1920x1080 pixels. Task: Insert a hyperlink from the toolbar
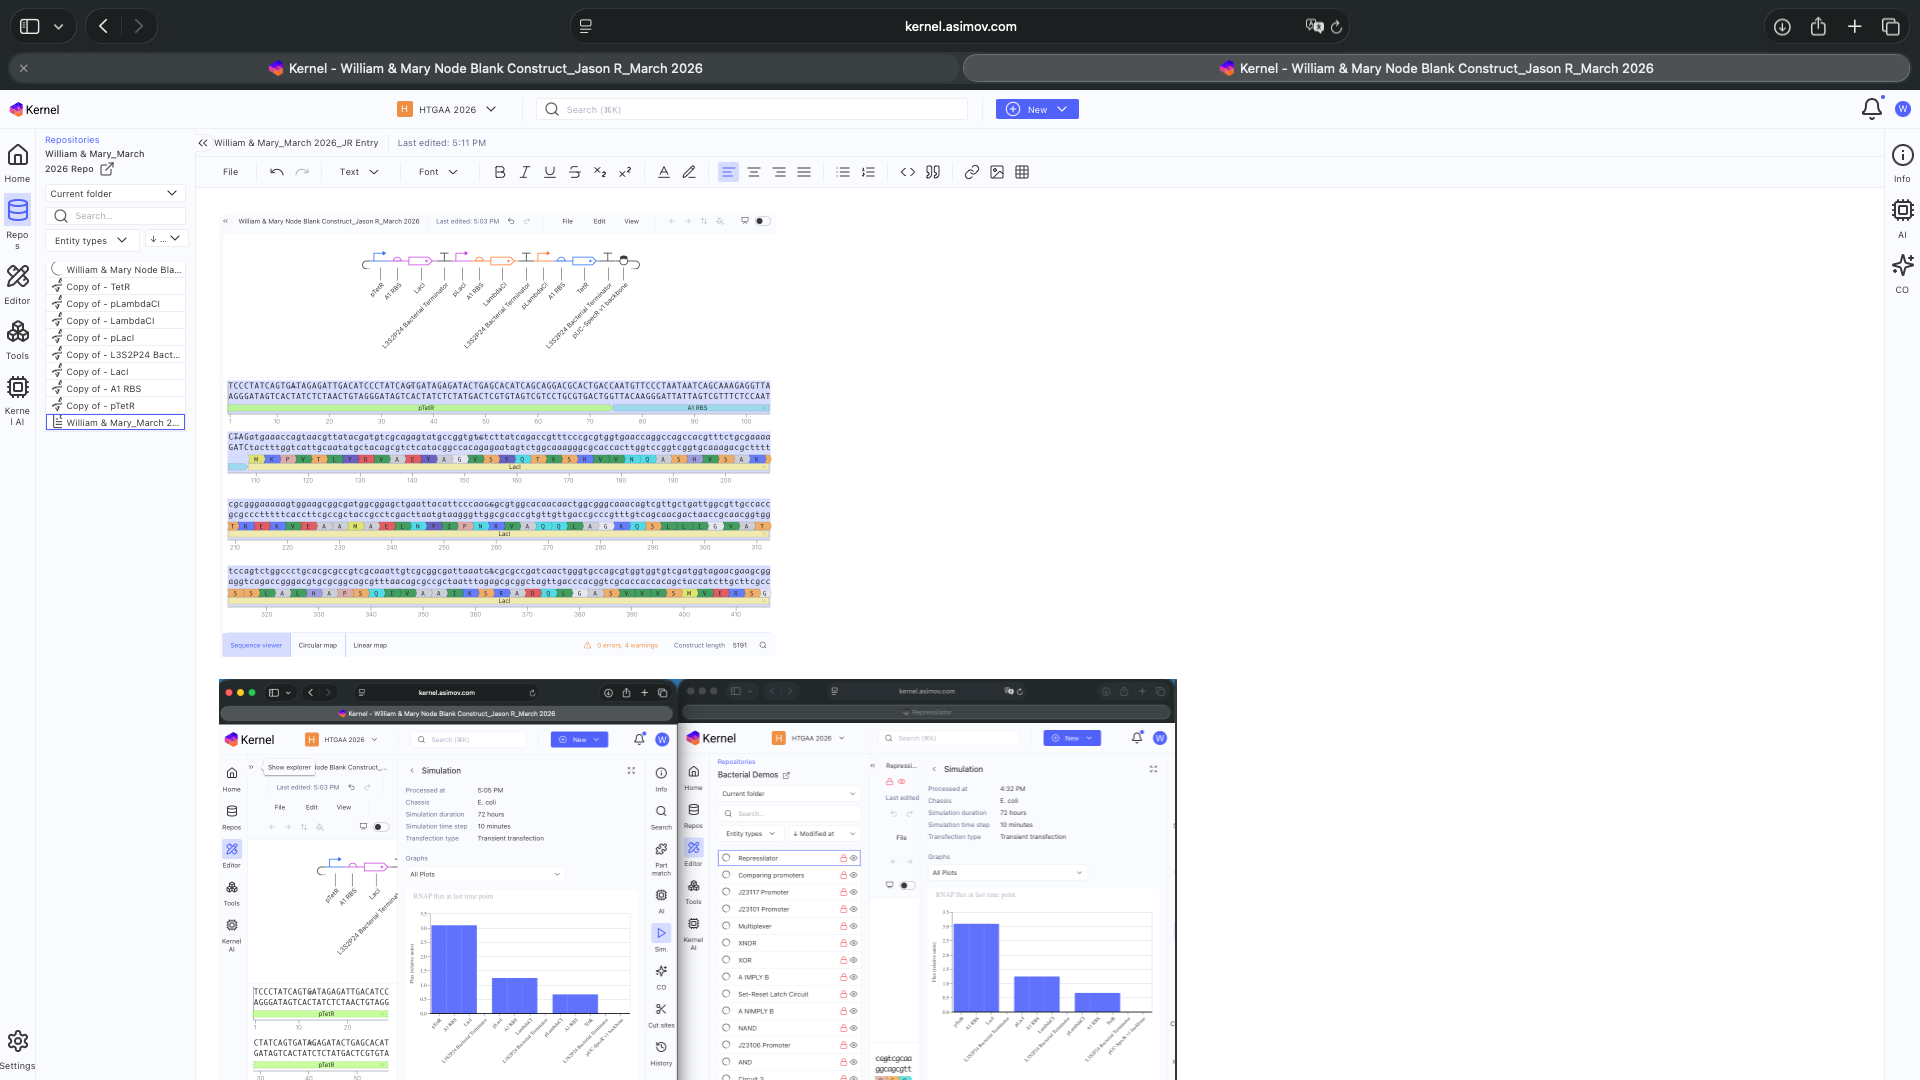pos(972,172)
